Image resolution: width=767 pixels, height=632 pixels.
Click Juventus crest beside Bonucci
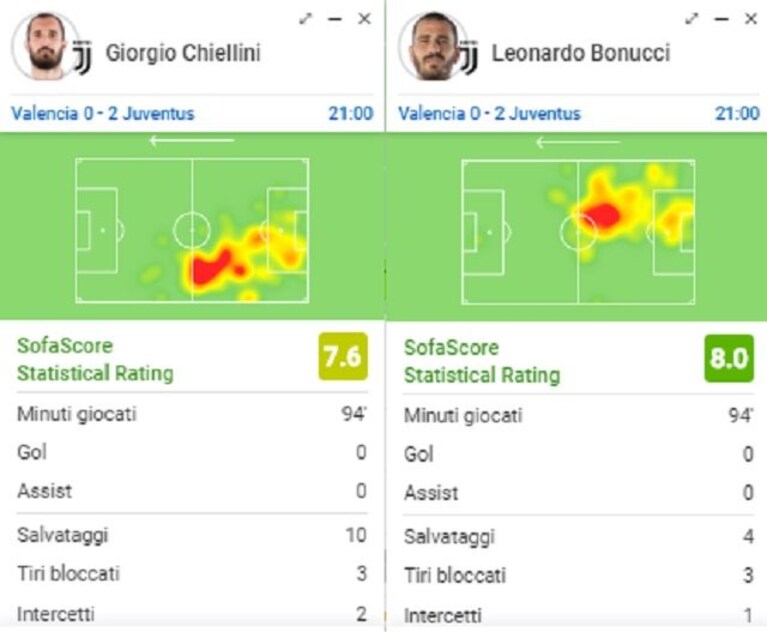[x=469, y=58]
